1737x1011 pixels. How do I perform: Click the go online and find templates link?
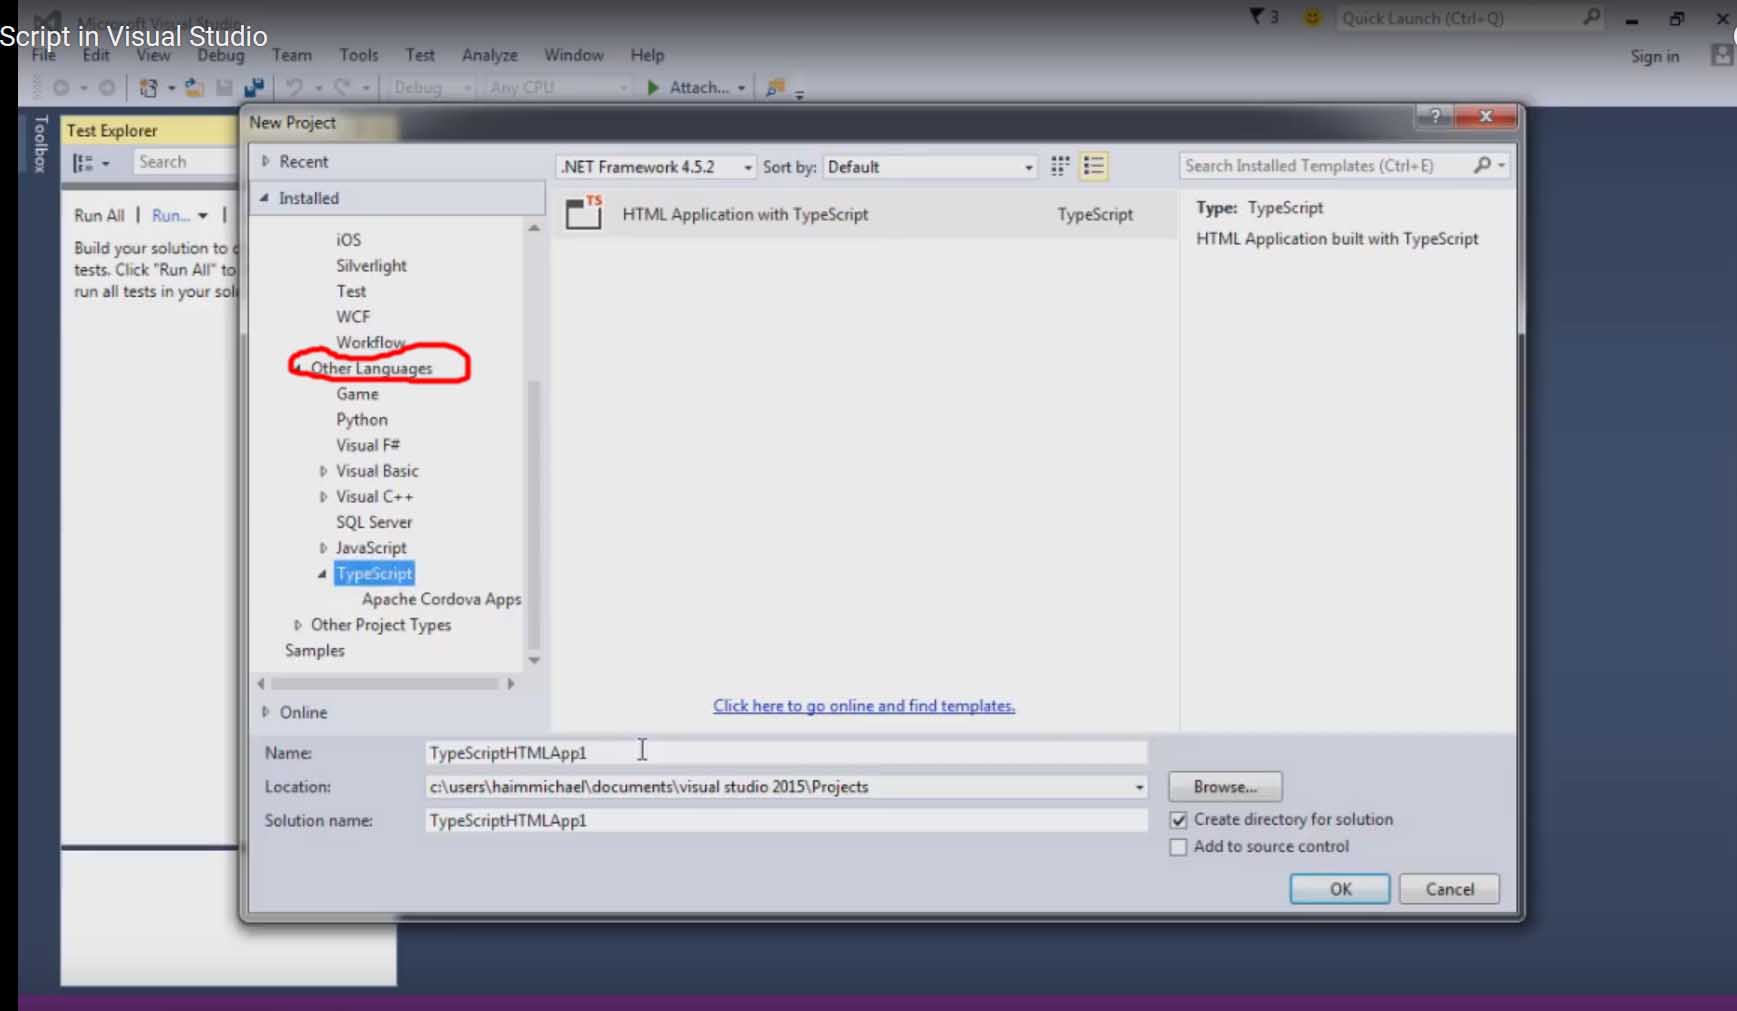coord(864,706)
